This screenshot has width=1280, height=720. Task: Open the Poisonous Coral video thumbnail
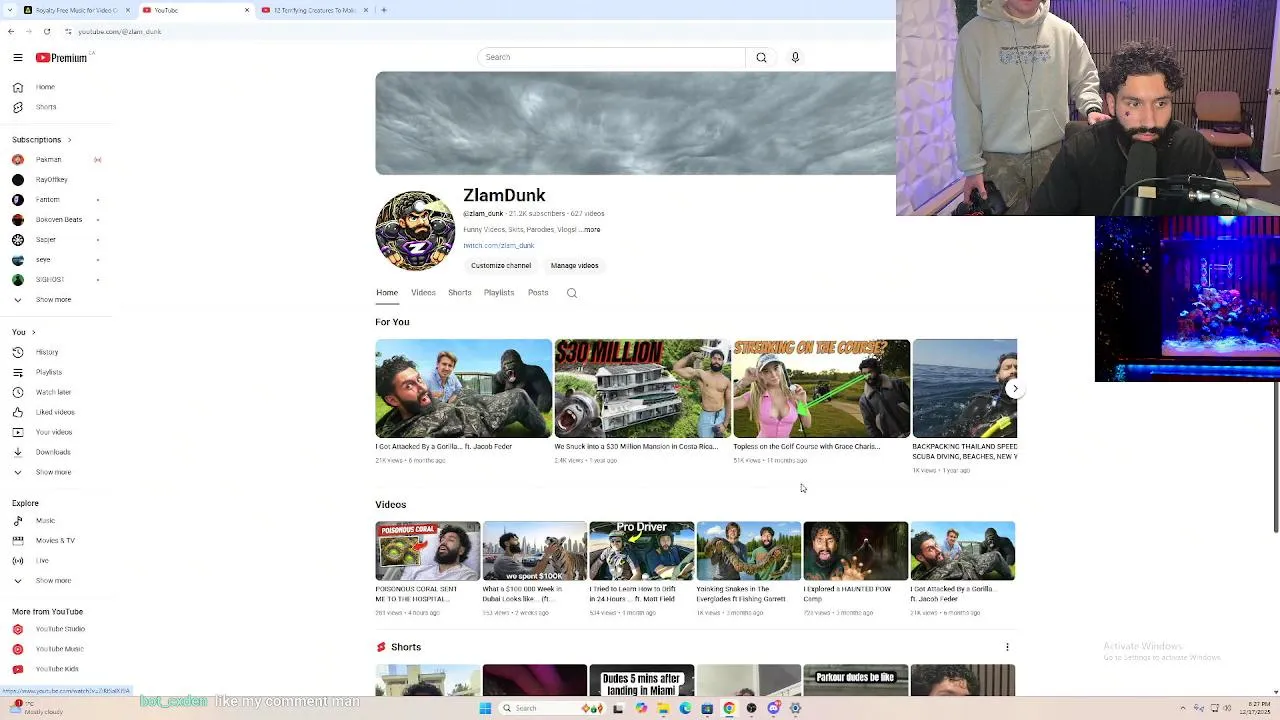pos(428,551)
